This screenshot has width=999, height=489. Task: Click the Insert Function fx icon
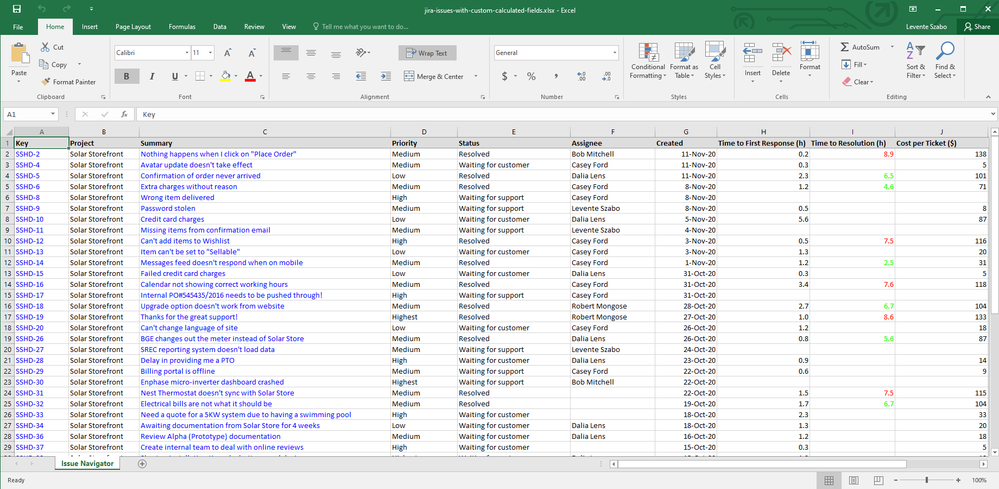[124, 115]
